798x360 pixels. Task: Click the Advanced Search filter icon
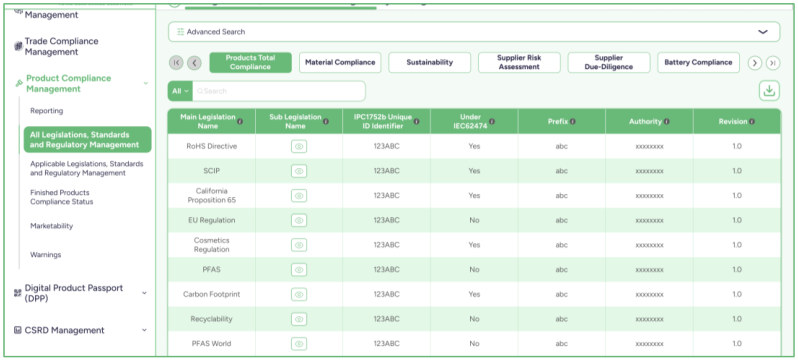pyautogui.click(x=180, y=32)
